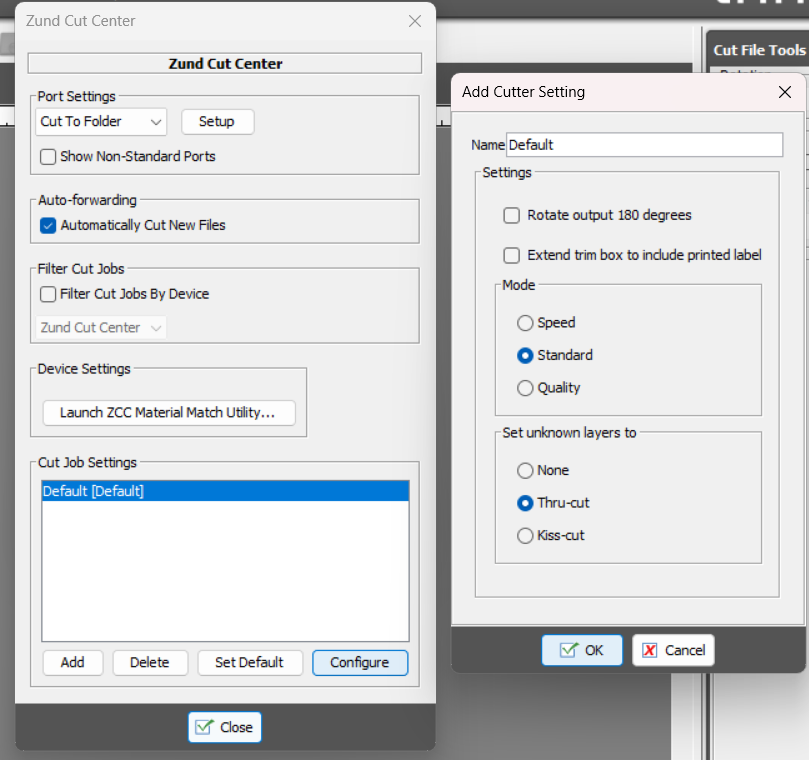Set unknown layers to Thru-cut
This screenshot has height=760, width=809.
pos(525,503)
